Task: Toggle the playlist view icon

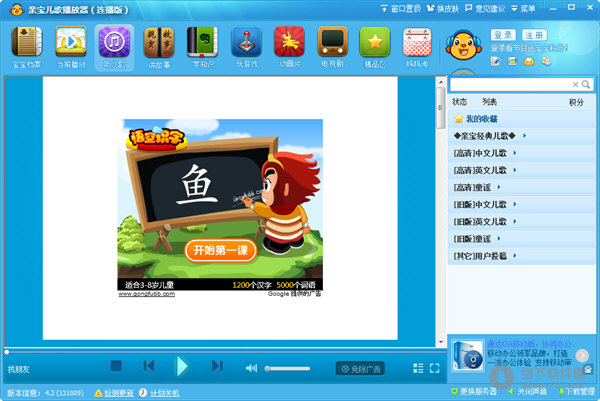Action: coord(418,368)
